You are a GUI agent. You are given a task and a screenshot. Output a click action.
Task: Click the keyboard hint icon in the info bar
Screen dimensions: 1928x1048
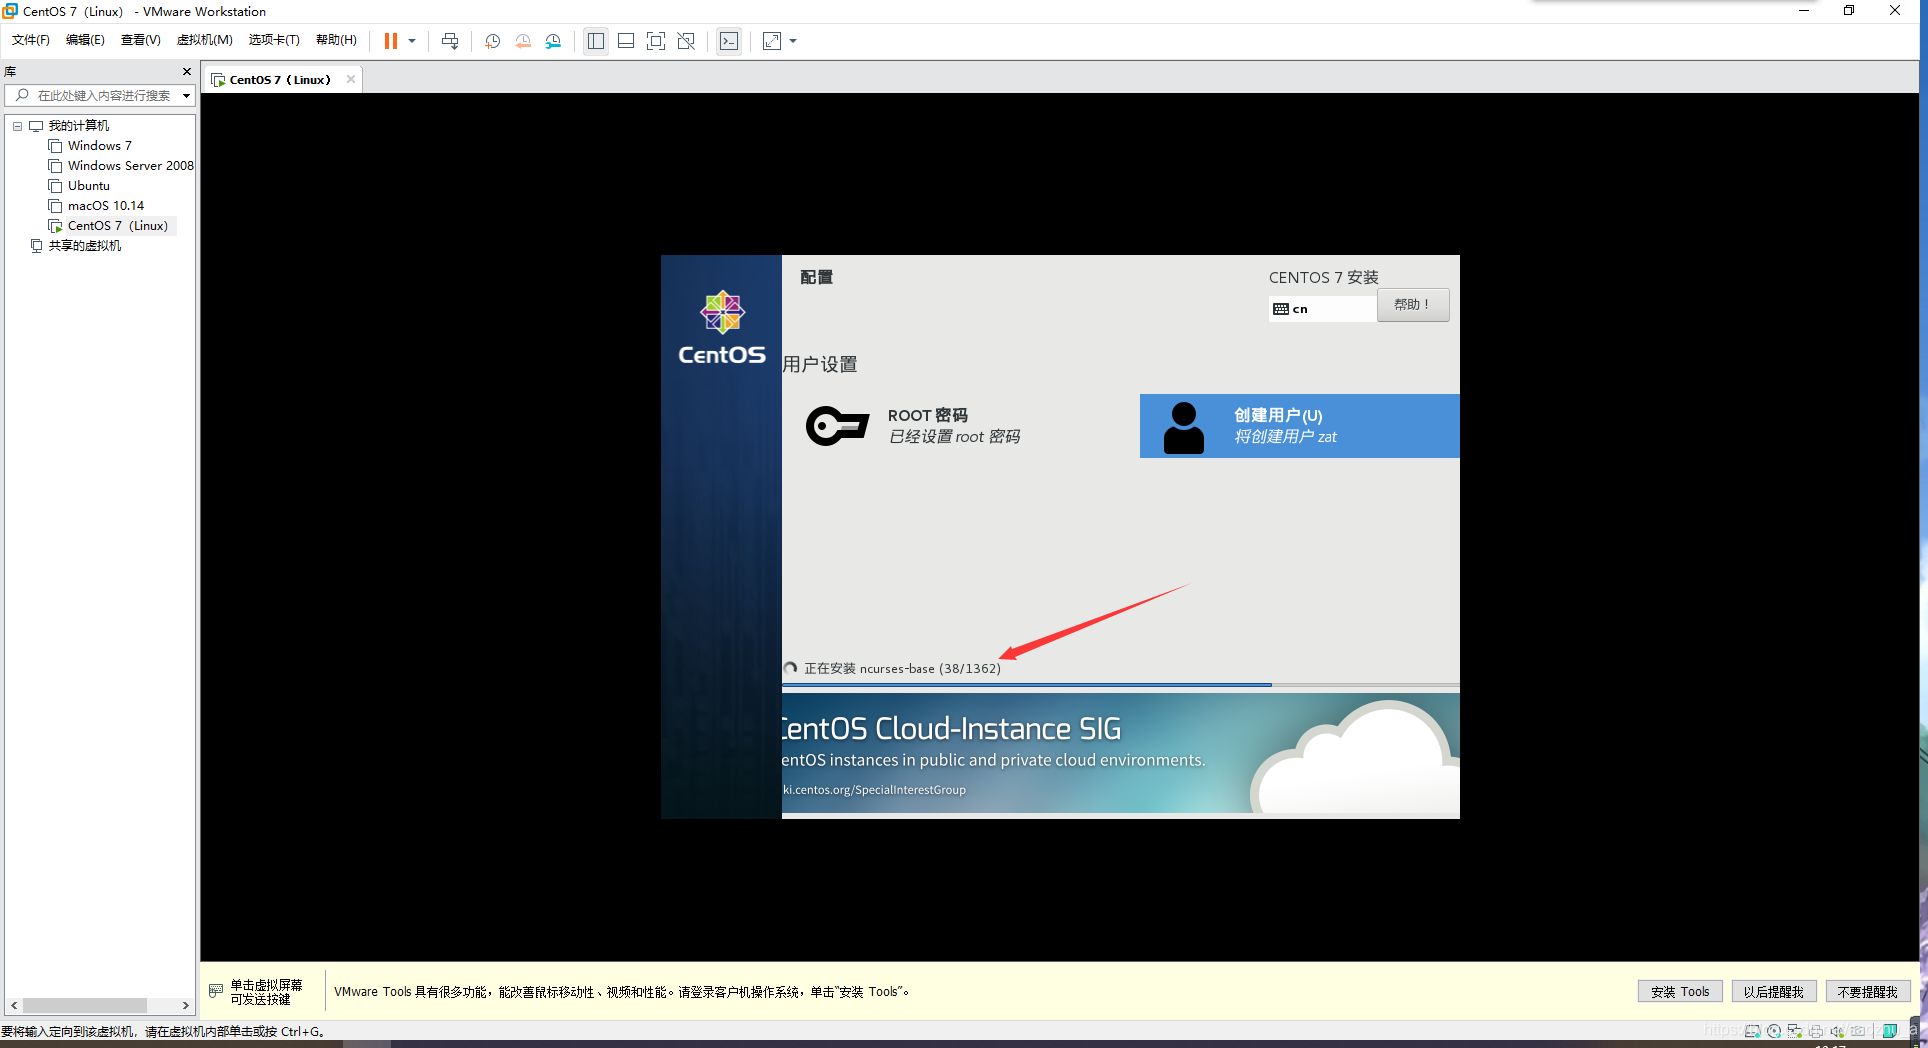coord(216,991)
